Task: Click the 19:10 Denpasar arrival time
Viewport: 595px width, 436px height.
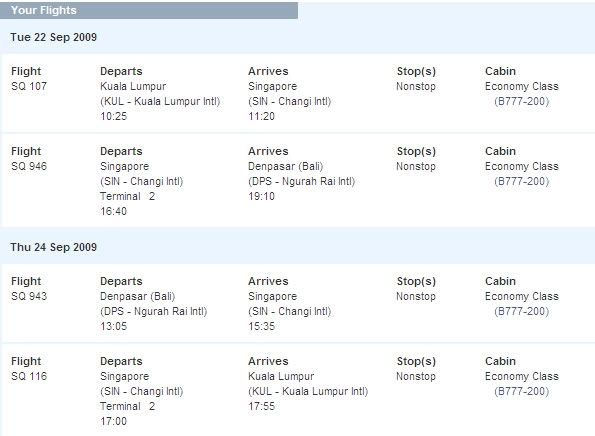Action: point(261,196)
